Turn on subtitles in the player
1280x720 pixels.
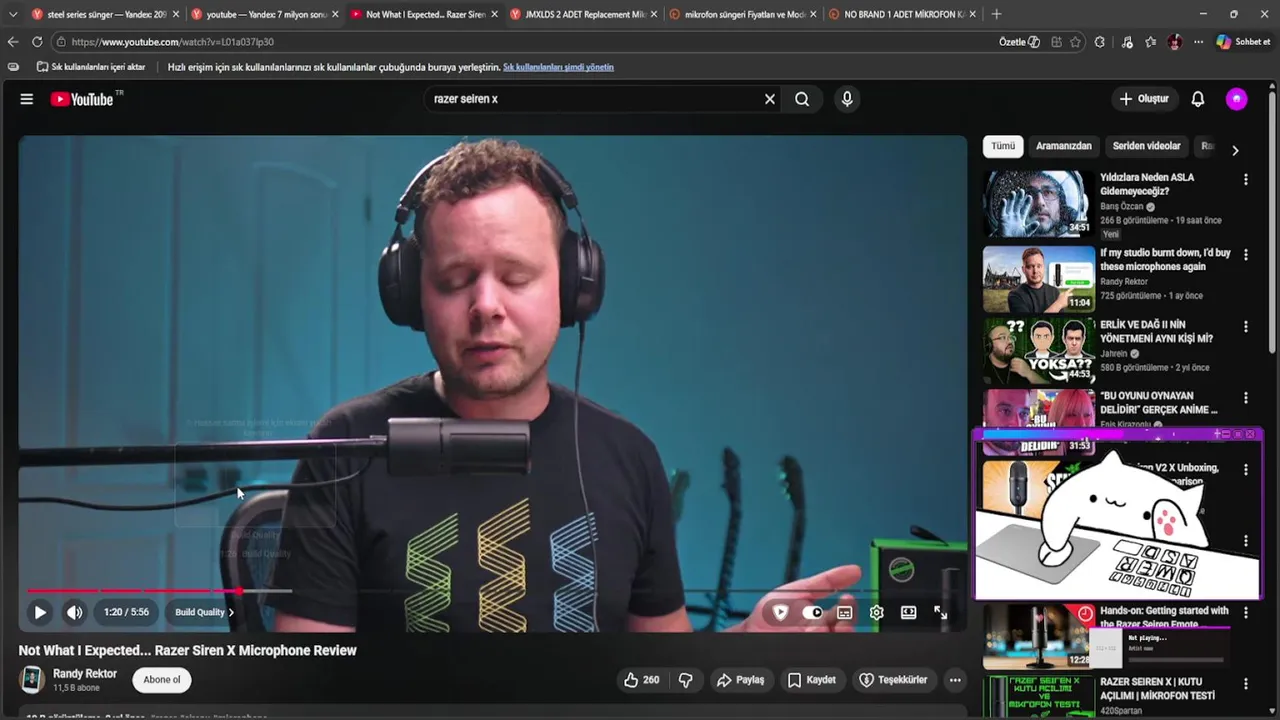pos(845,612)
